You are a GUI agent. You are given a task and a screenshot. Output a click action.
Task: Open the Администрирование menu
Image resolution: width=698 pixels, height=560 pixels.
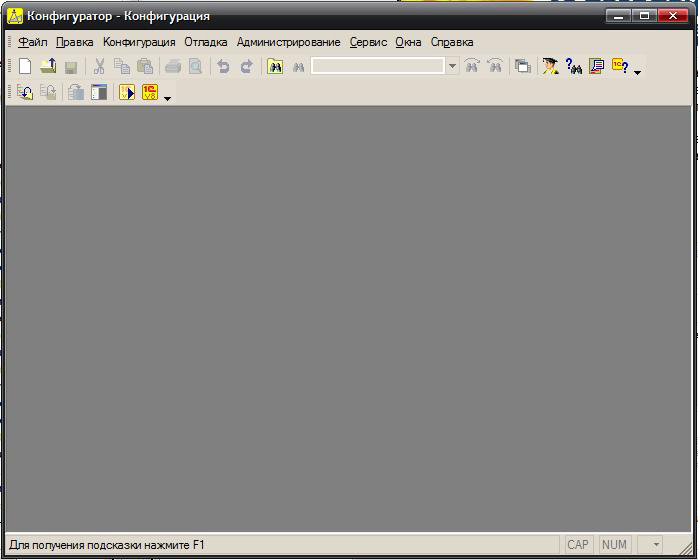288,42
